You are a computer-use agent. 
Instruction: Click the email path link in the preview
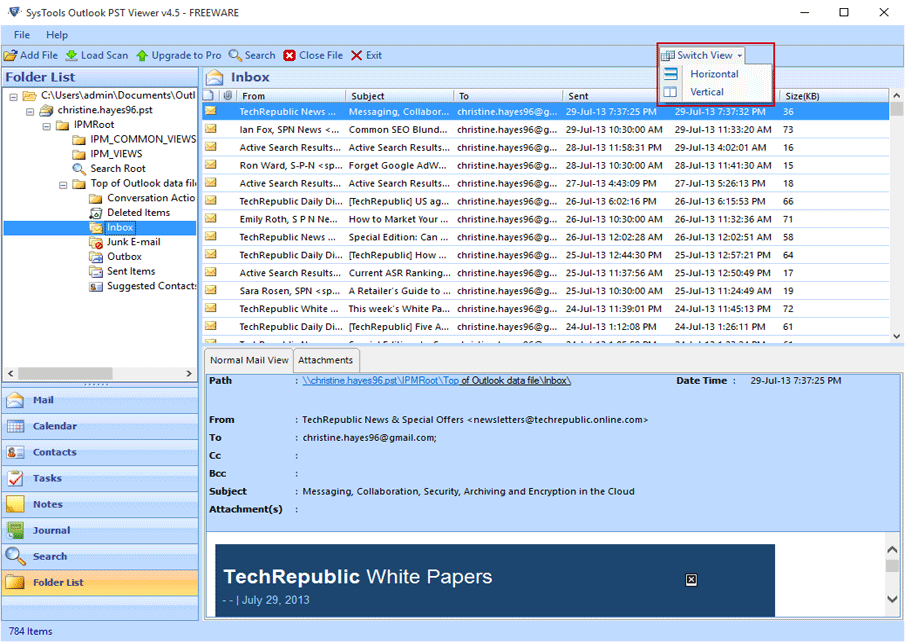(x=436, y=381)
